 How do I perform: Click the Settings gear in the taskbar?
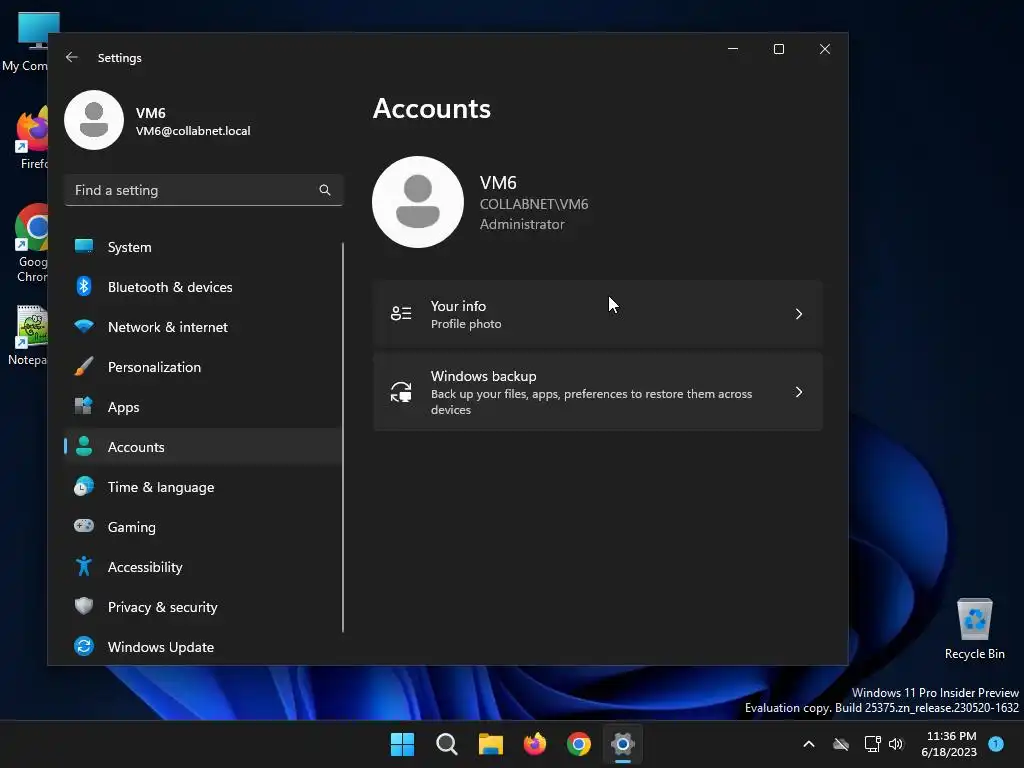tap(623, 744)
